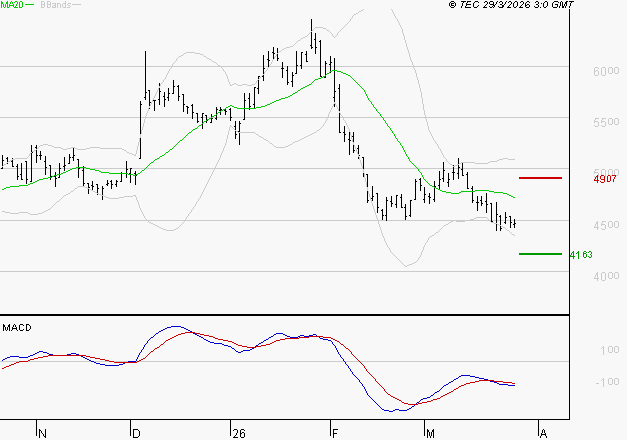The image size is (627, 440).
Task: Click the MACD panel label
Action: pos(17,328)
